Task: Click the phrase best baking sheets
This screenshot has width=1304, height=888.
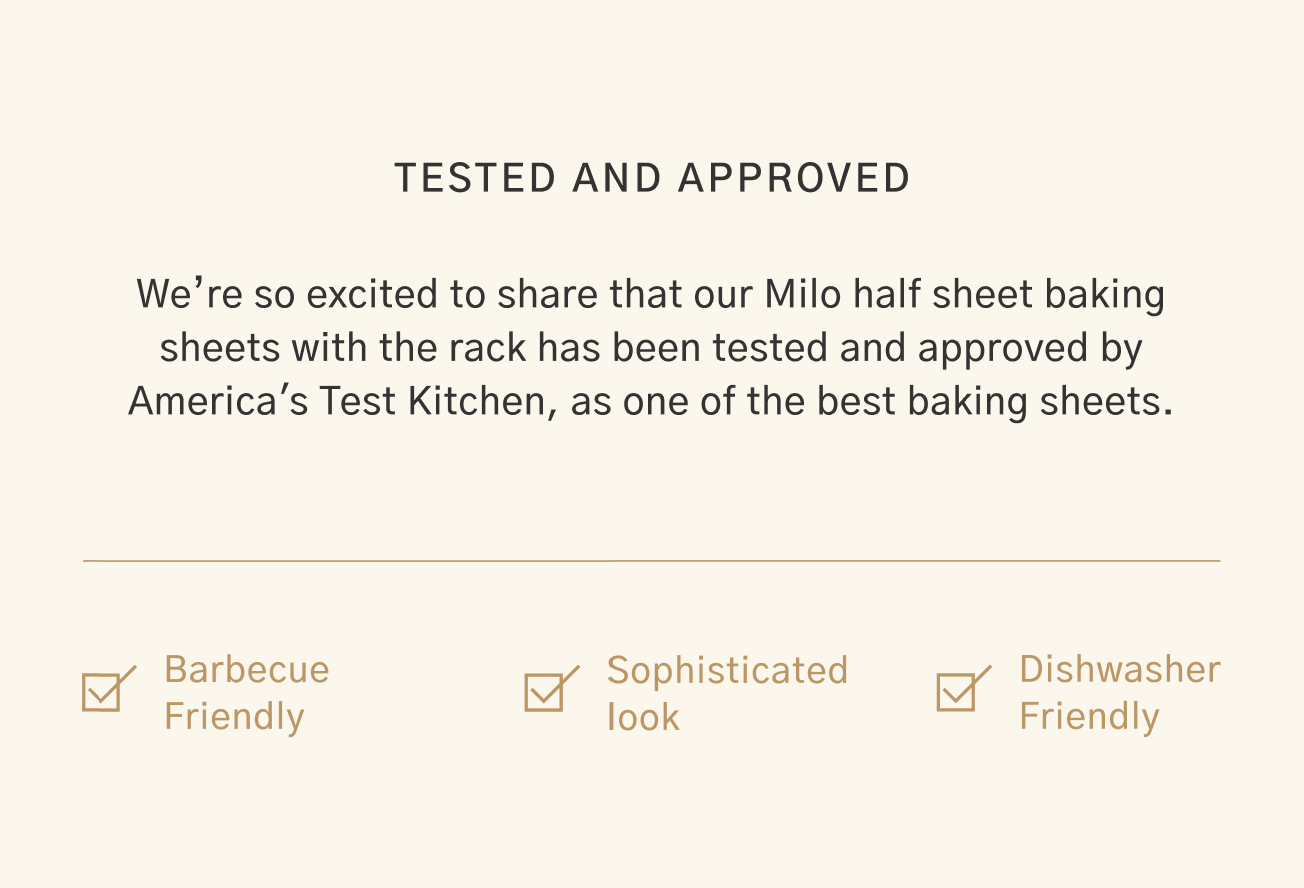Action: pos(993,401)
